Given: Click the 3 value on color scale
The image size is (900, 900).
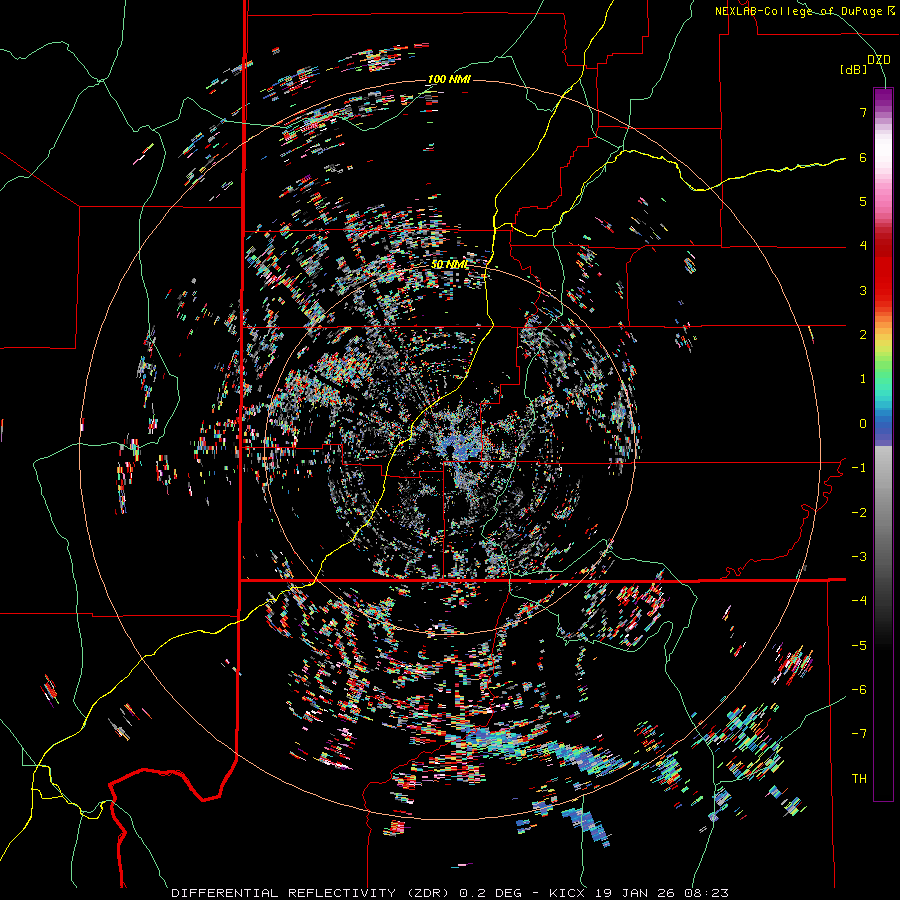Looking at the screenshot, I should [863, 290].
